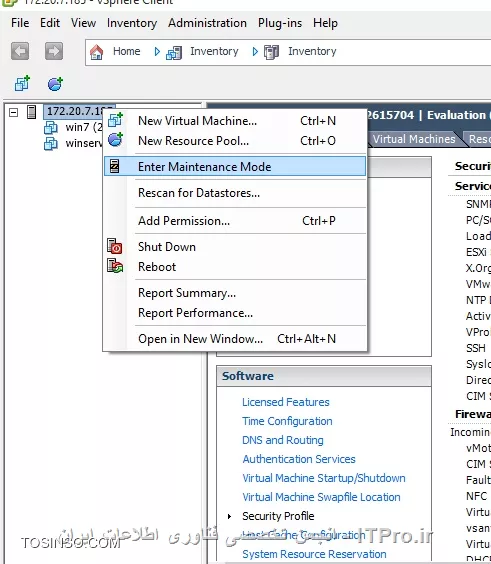Click Home breadcrumb label
This screenshot has width=491, height=564.
click(127, 51)
